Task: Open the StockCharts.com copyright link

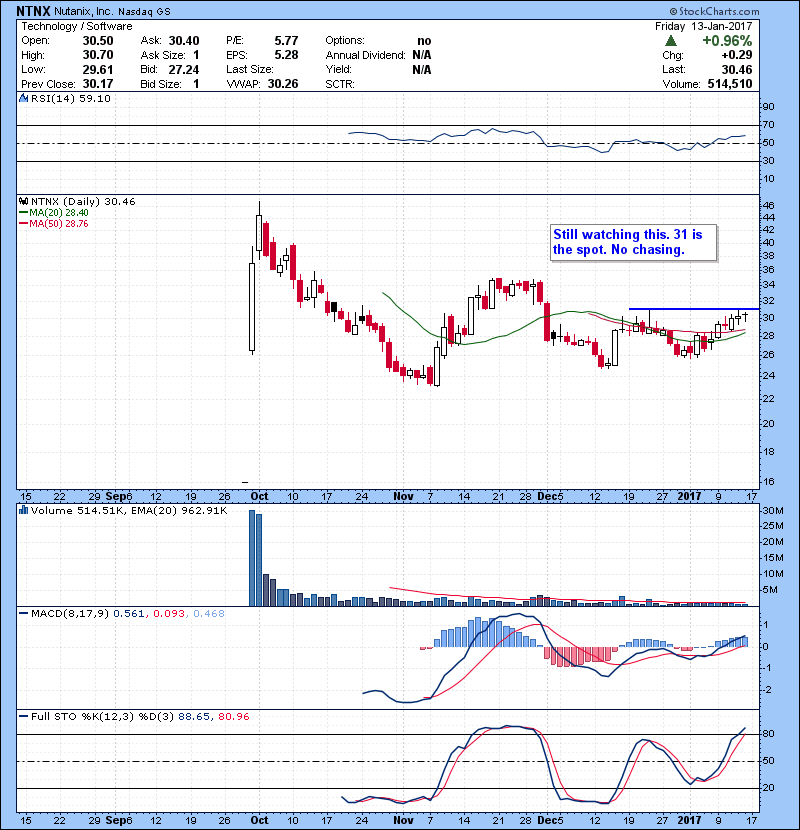Action: click(x=714, y=11)
